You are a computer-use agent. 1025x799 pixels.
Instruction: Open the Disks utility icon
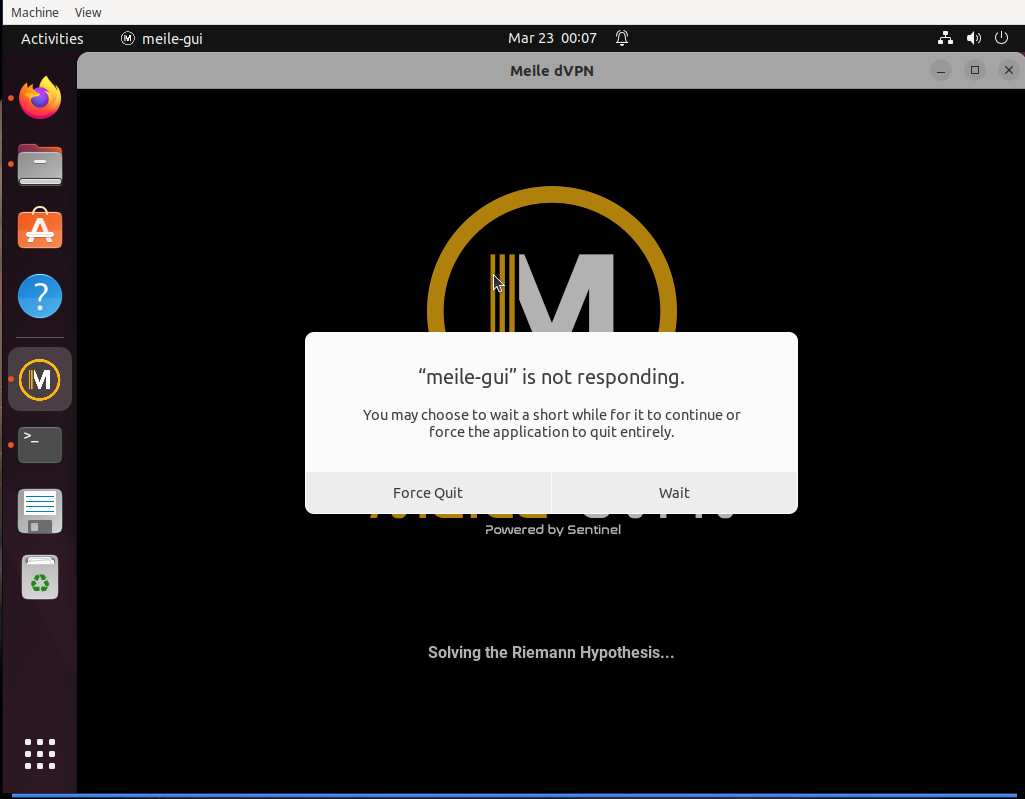(x=39, y=510)
